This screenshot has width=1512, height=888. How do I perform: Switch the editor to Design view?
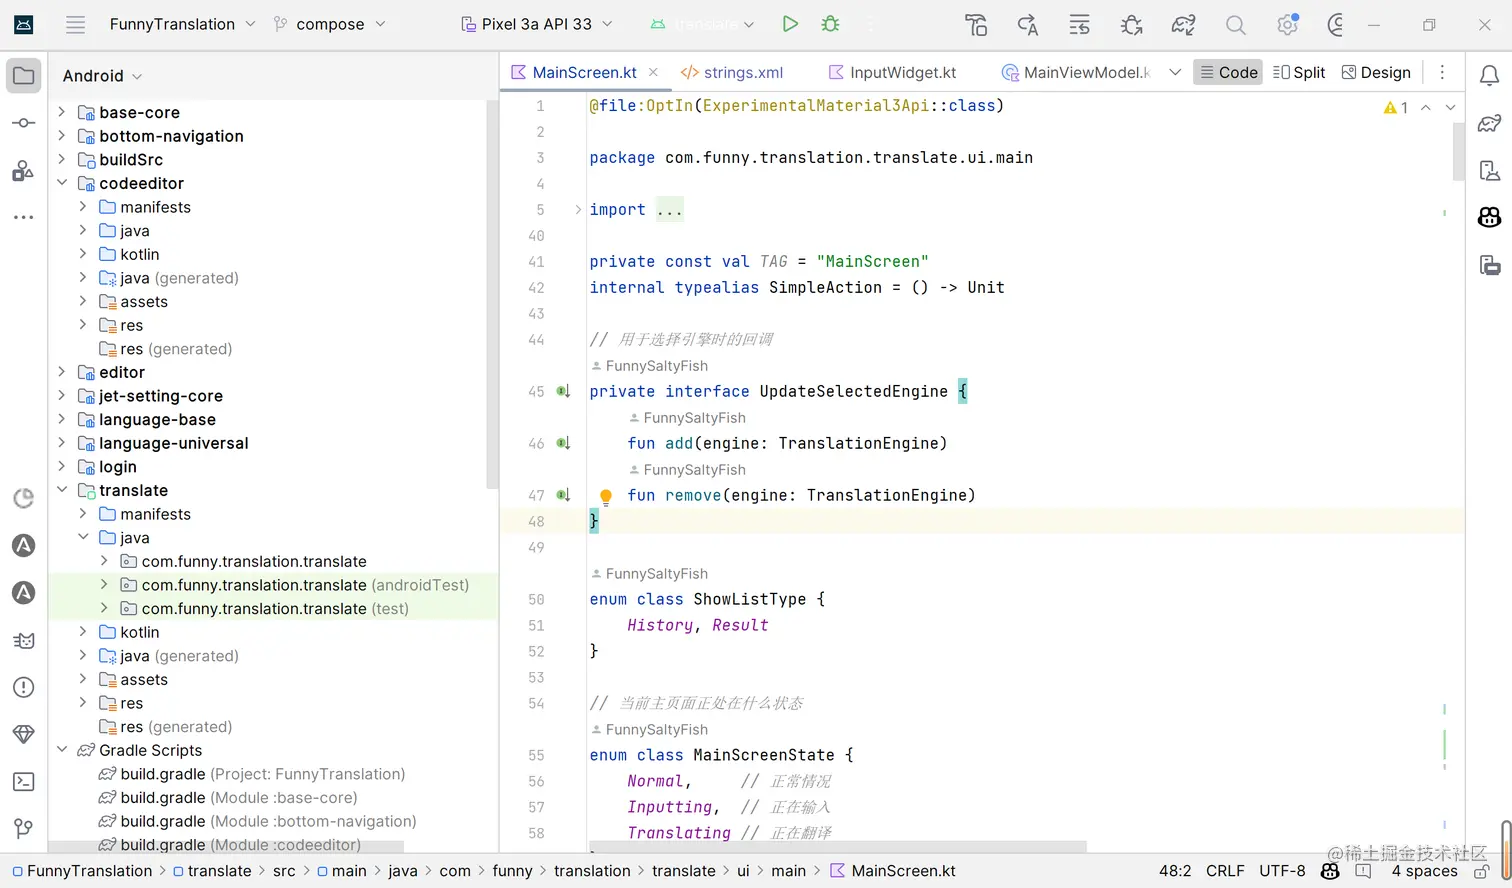[1376, 72]
